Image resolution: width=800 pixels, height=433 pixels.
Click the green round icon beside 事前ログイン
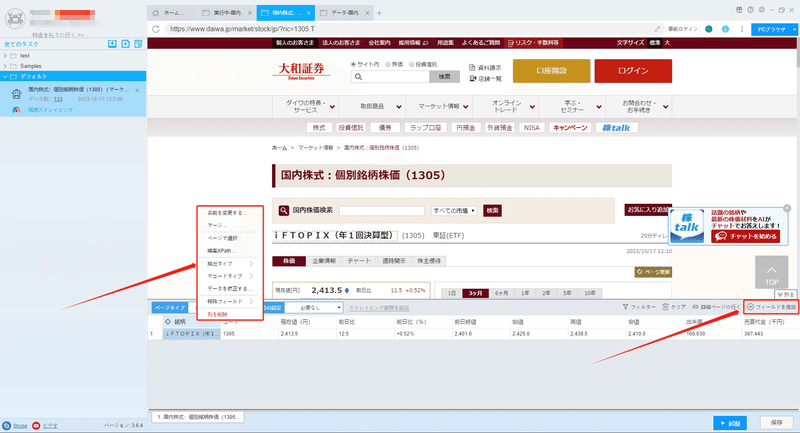(709, 29)
